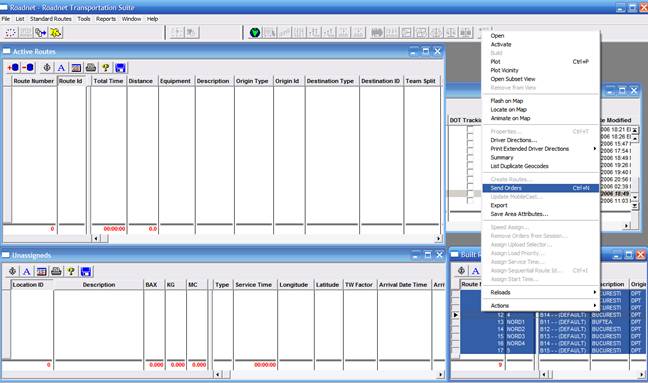Open the Help menu
This screenshot has width=648, height=383.
(x=152, y=19)
